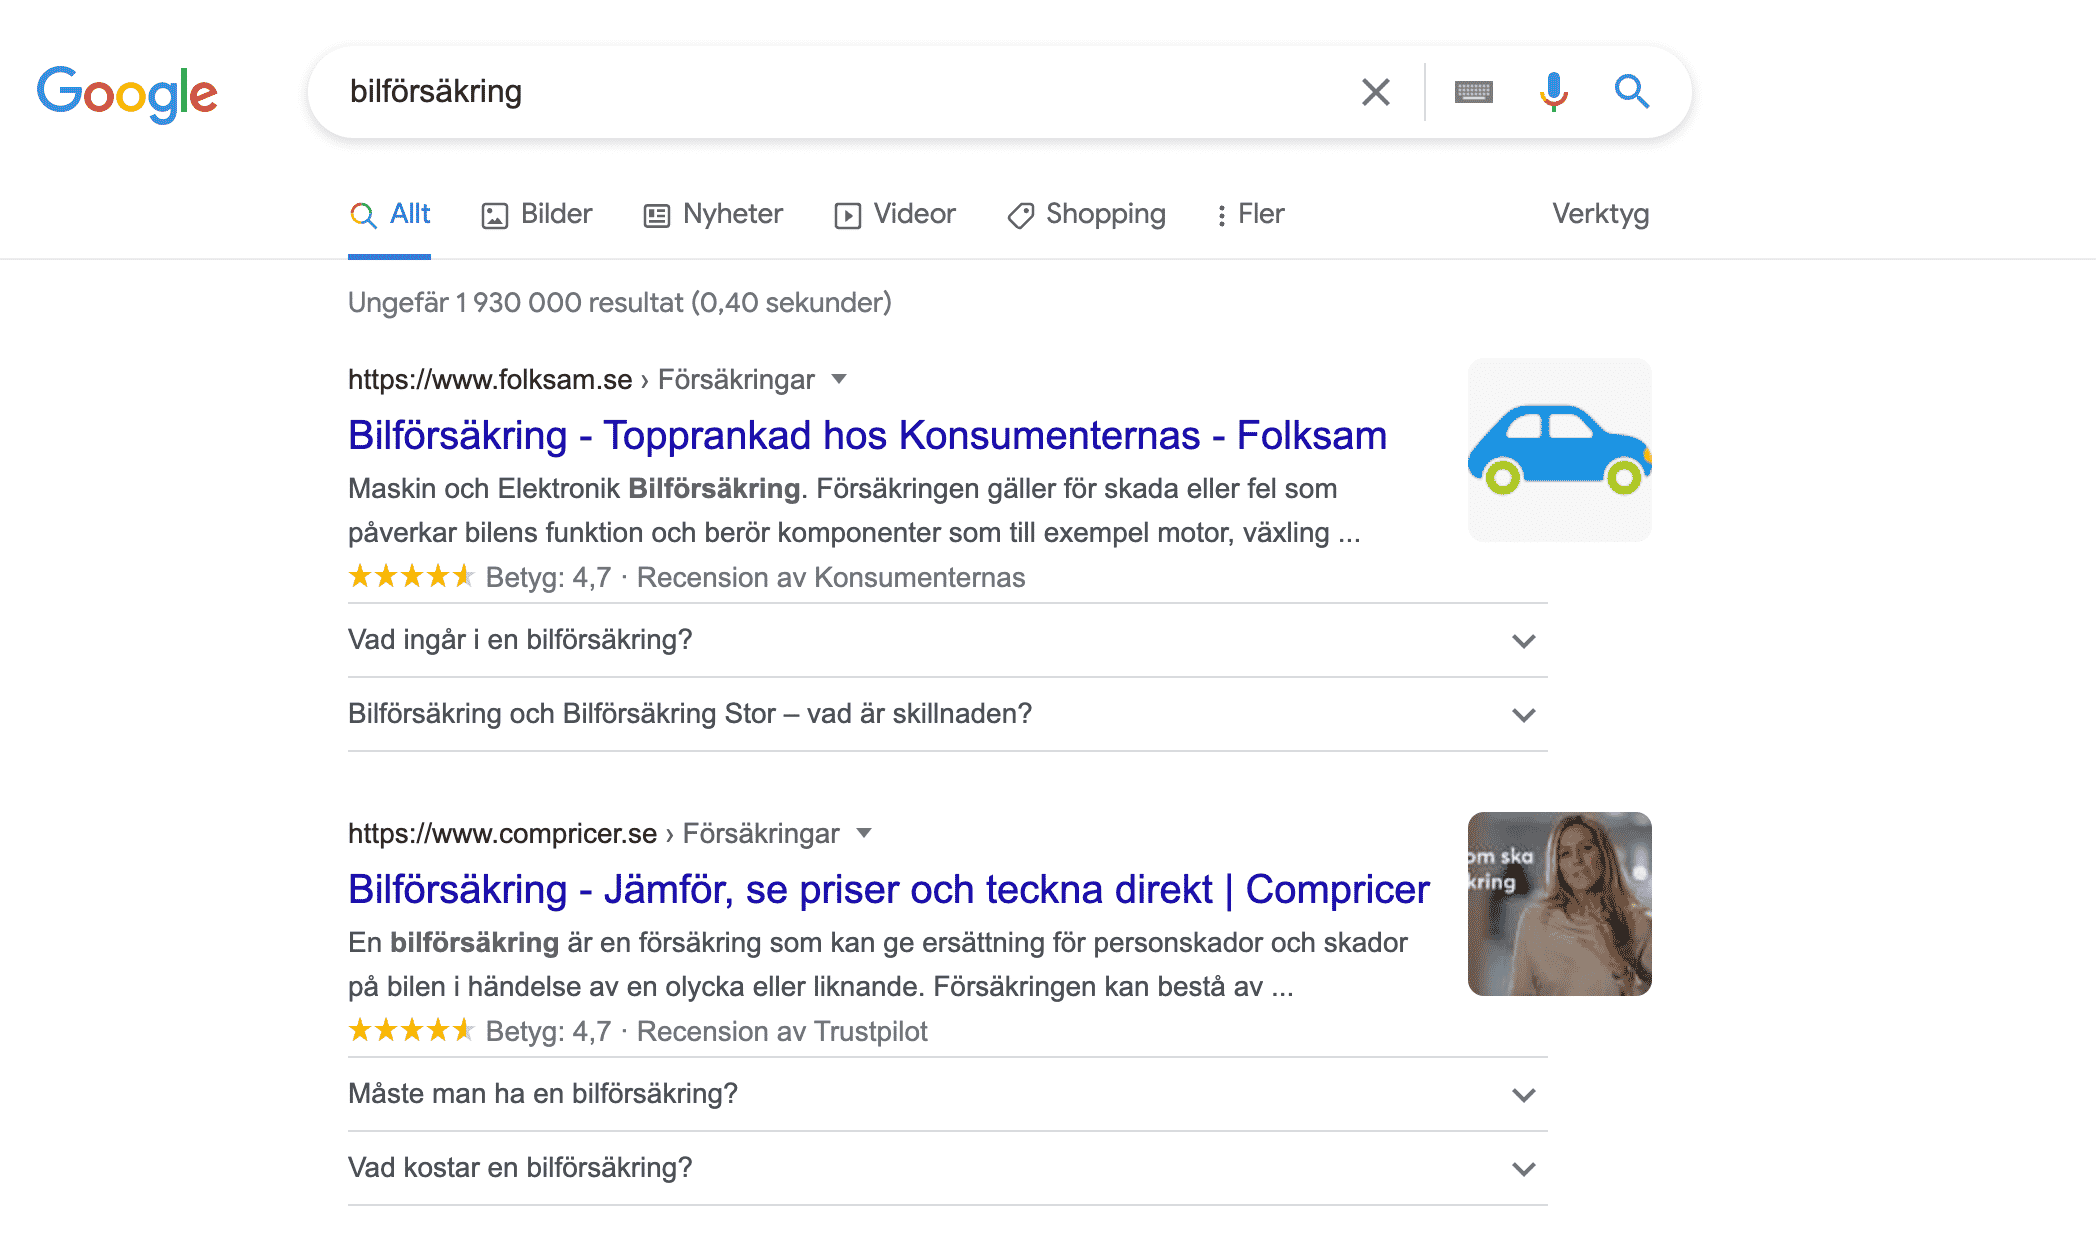Expand "Måste man ha en bilförsäkring?" question
This screenshot has width=2096, height=1258.
tap(947, 1094)
